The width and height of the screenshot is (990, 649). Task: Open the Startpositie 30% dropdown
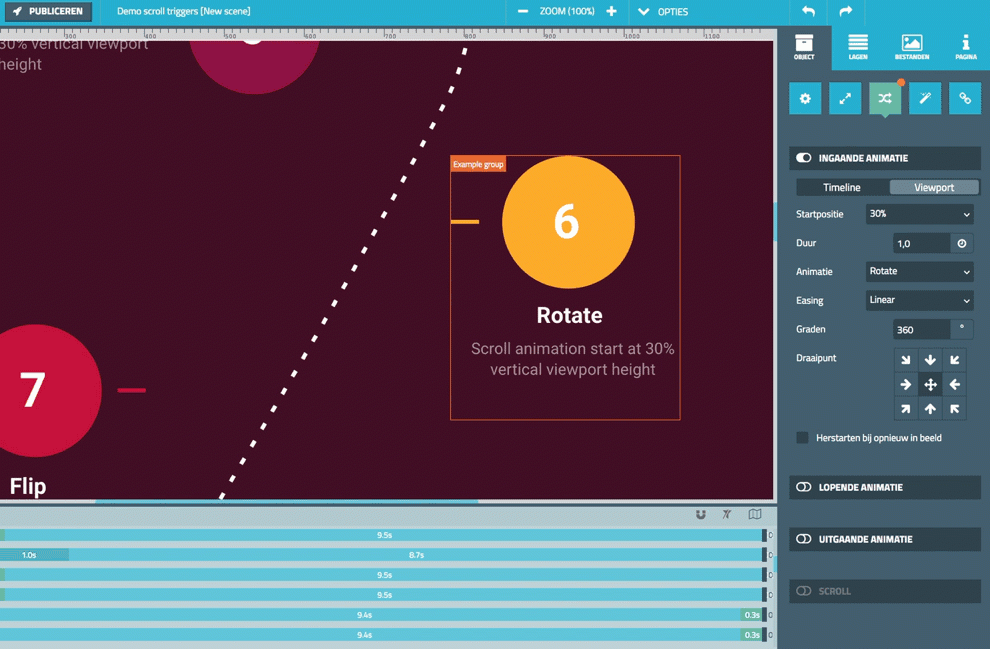[919, 214]
